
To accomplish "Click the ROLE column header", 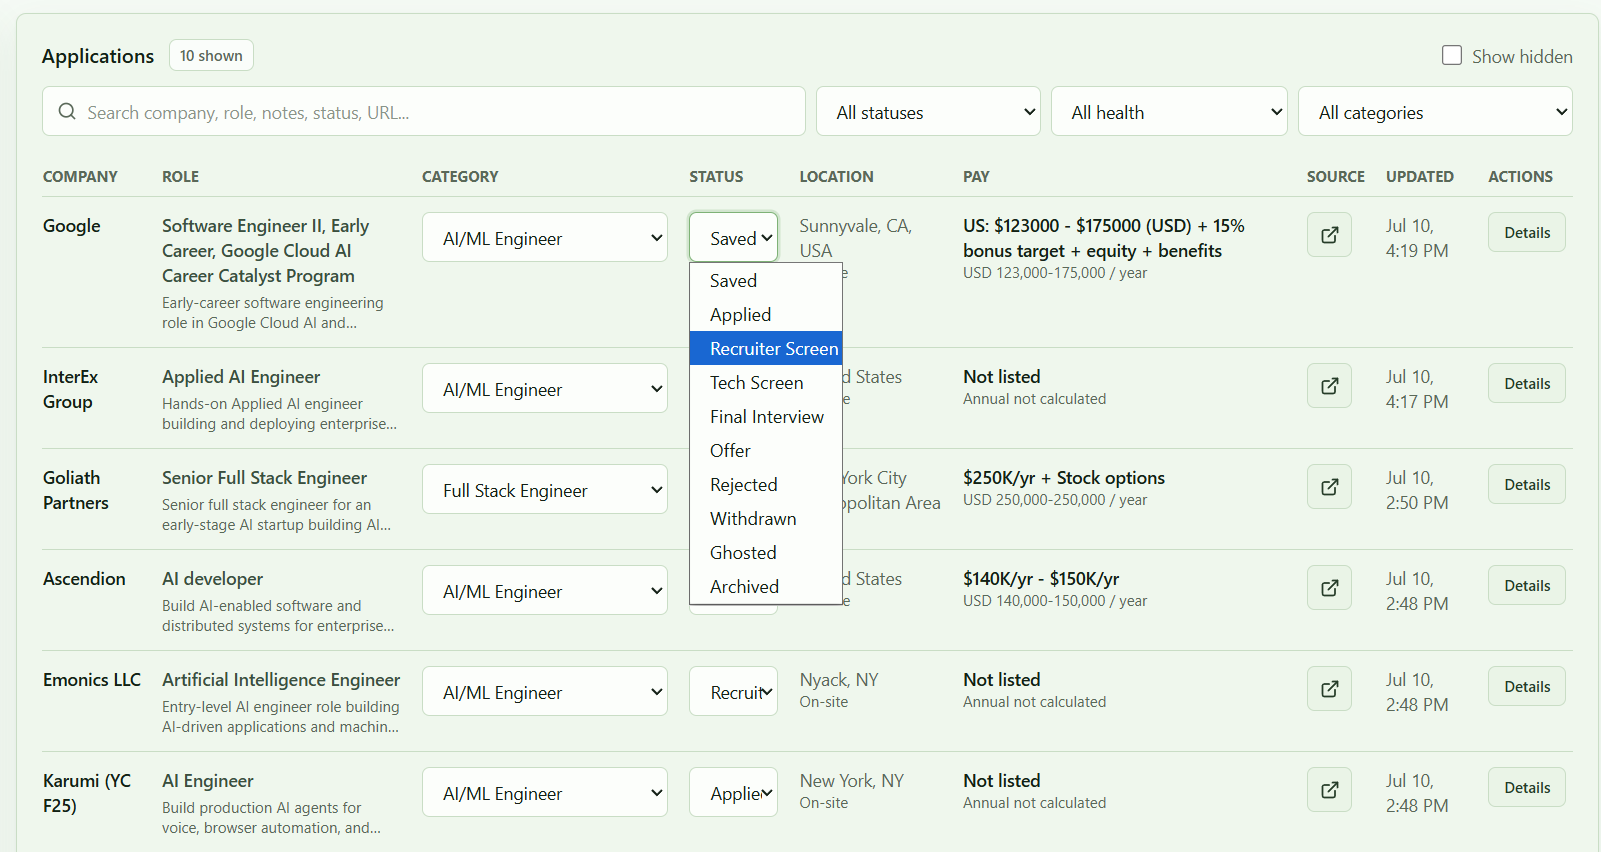I will click(x=180, y=177).
